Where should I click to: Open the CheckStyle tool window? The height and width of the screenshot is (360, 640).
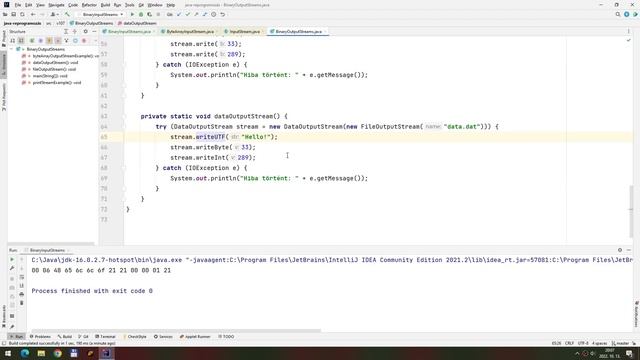pyautogui.click(x=135, y=337)
